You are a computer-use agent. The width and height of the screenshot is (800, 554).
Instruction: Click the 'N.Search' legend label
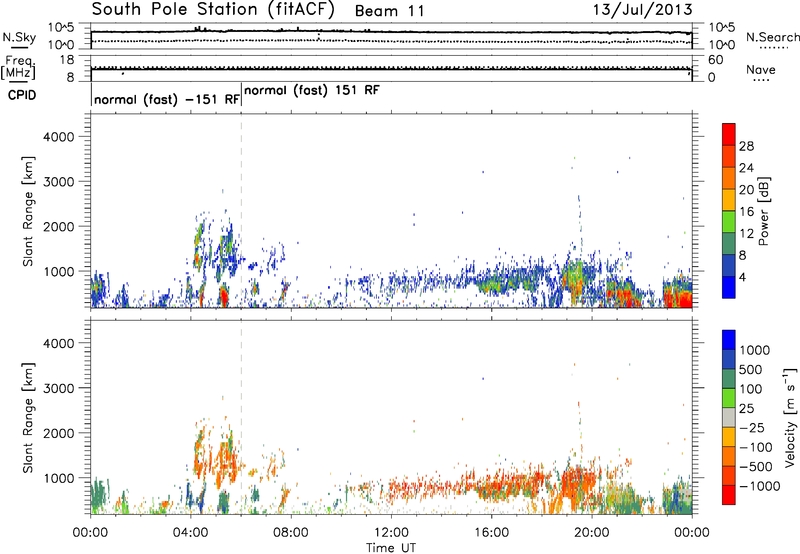[772, 37]
